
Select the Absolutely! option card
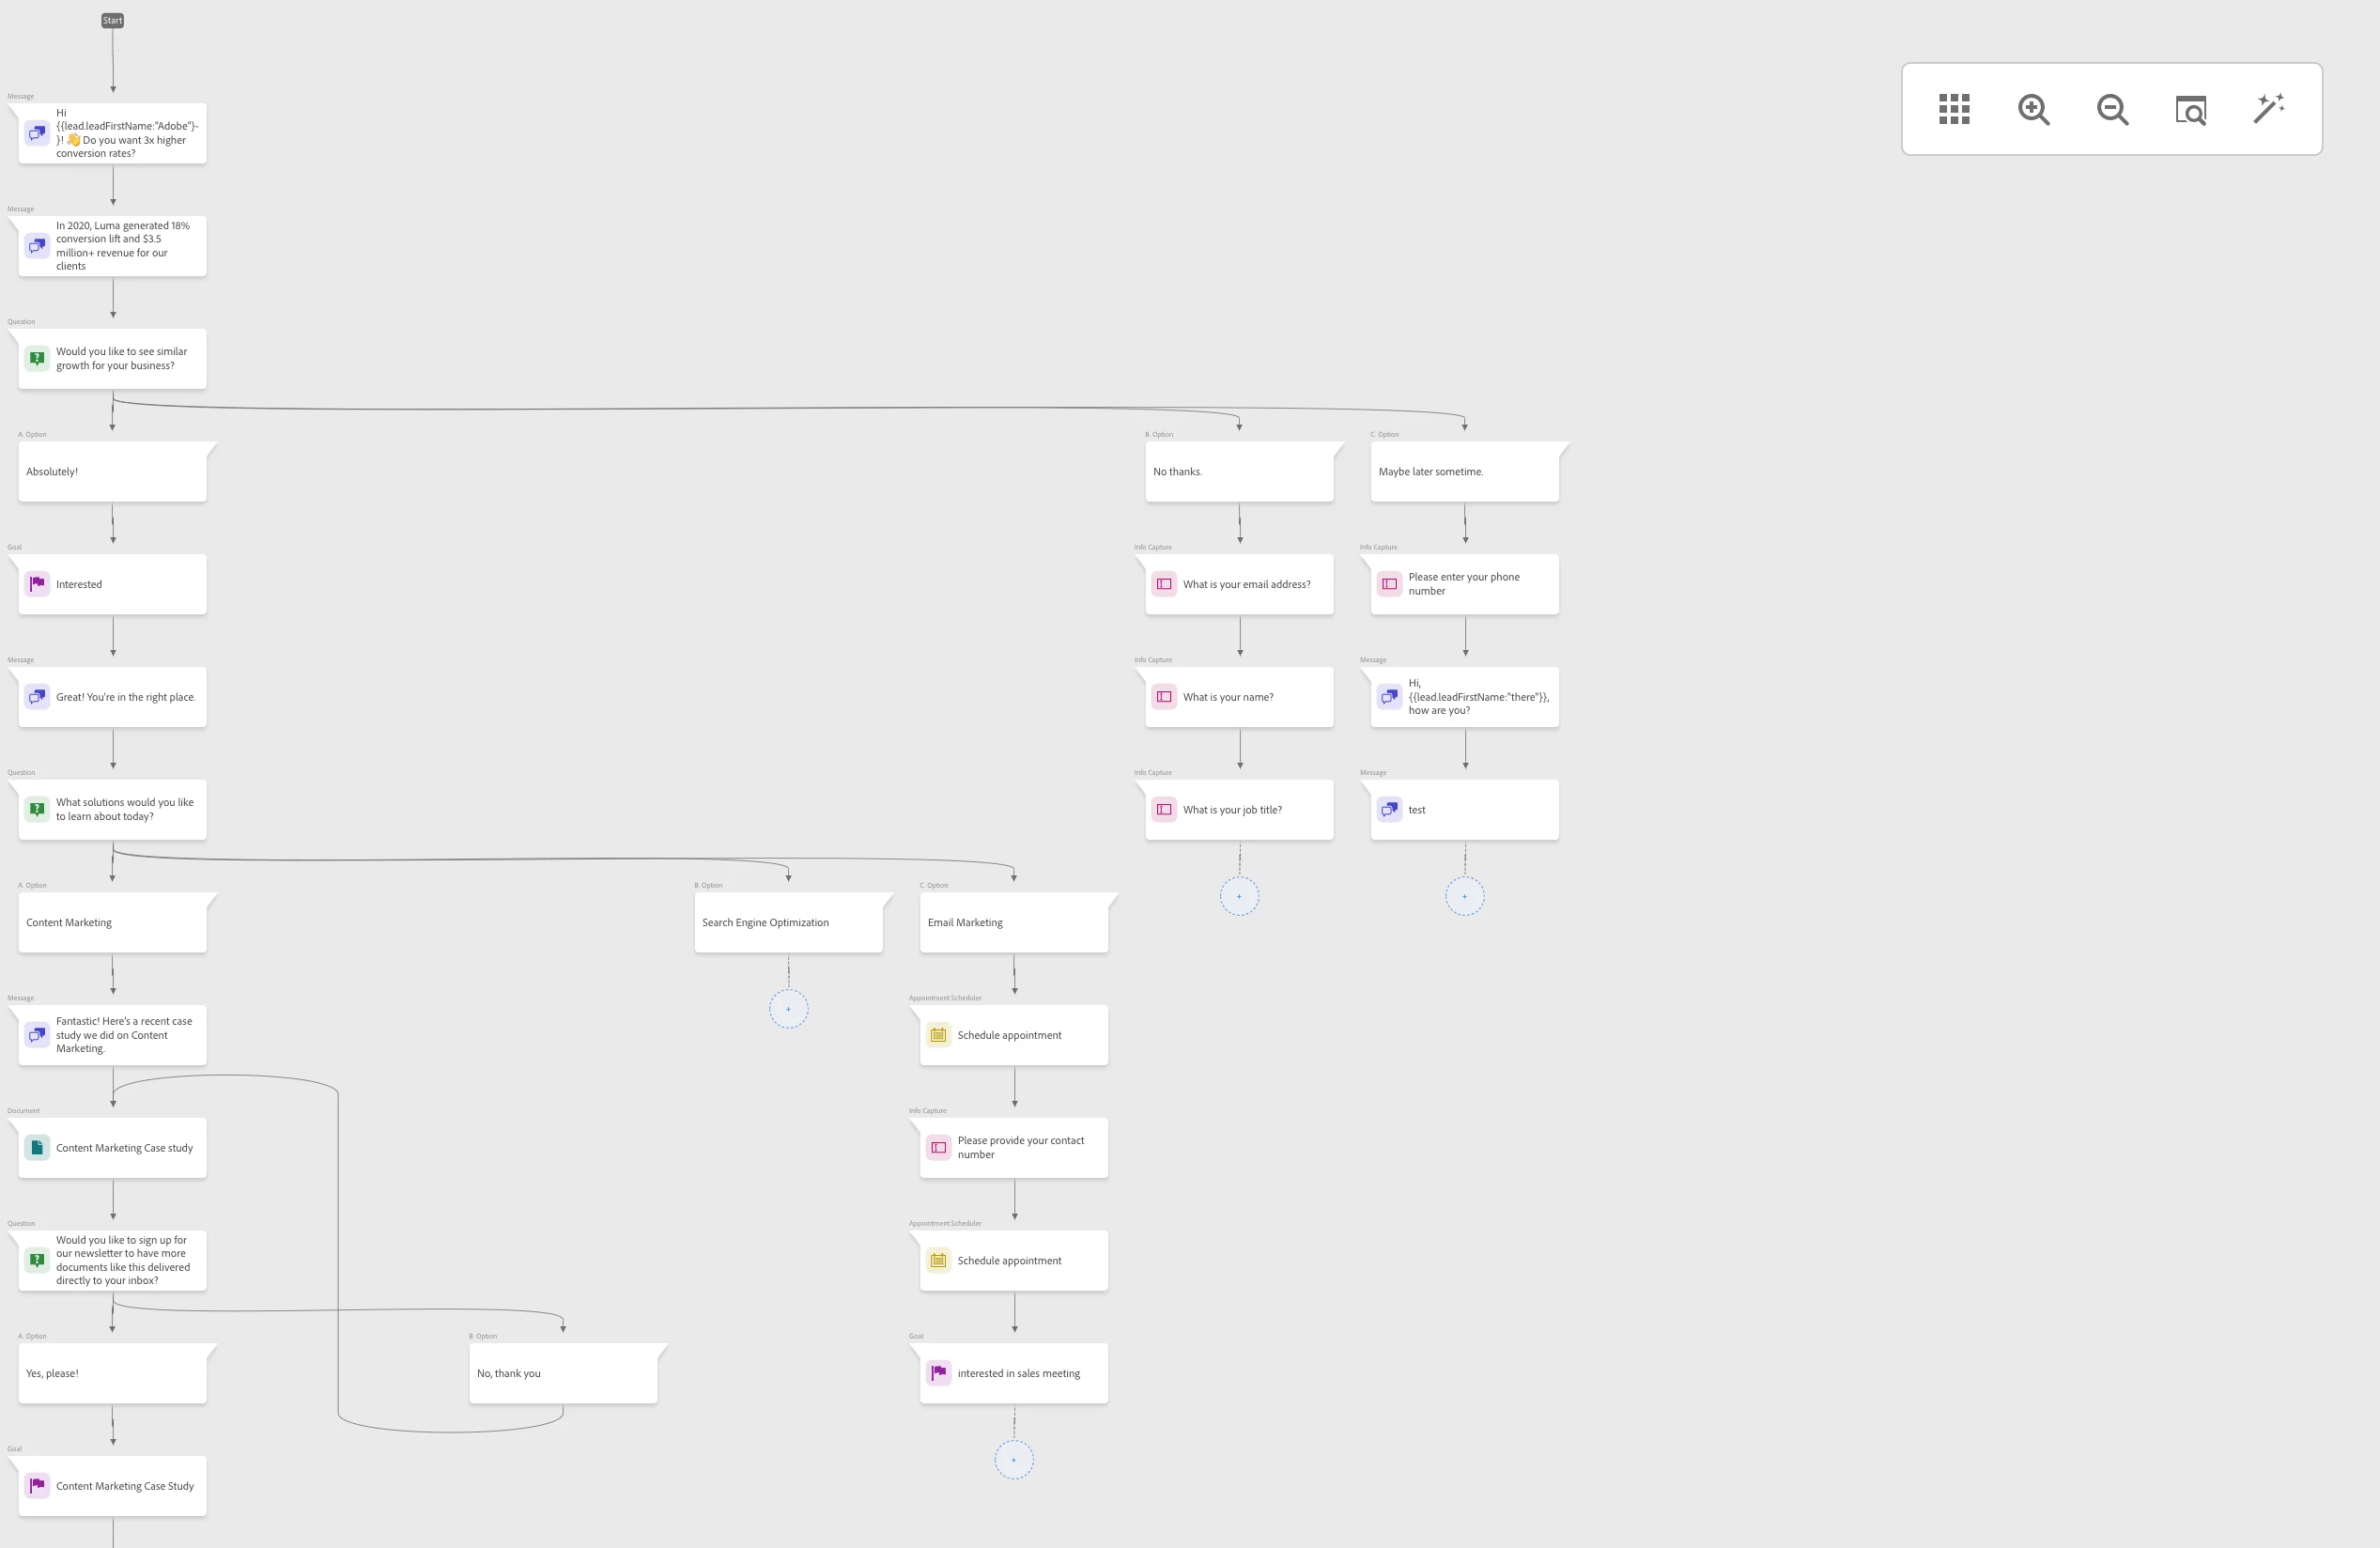point(112,472)
